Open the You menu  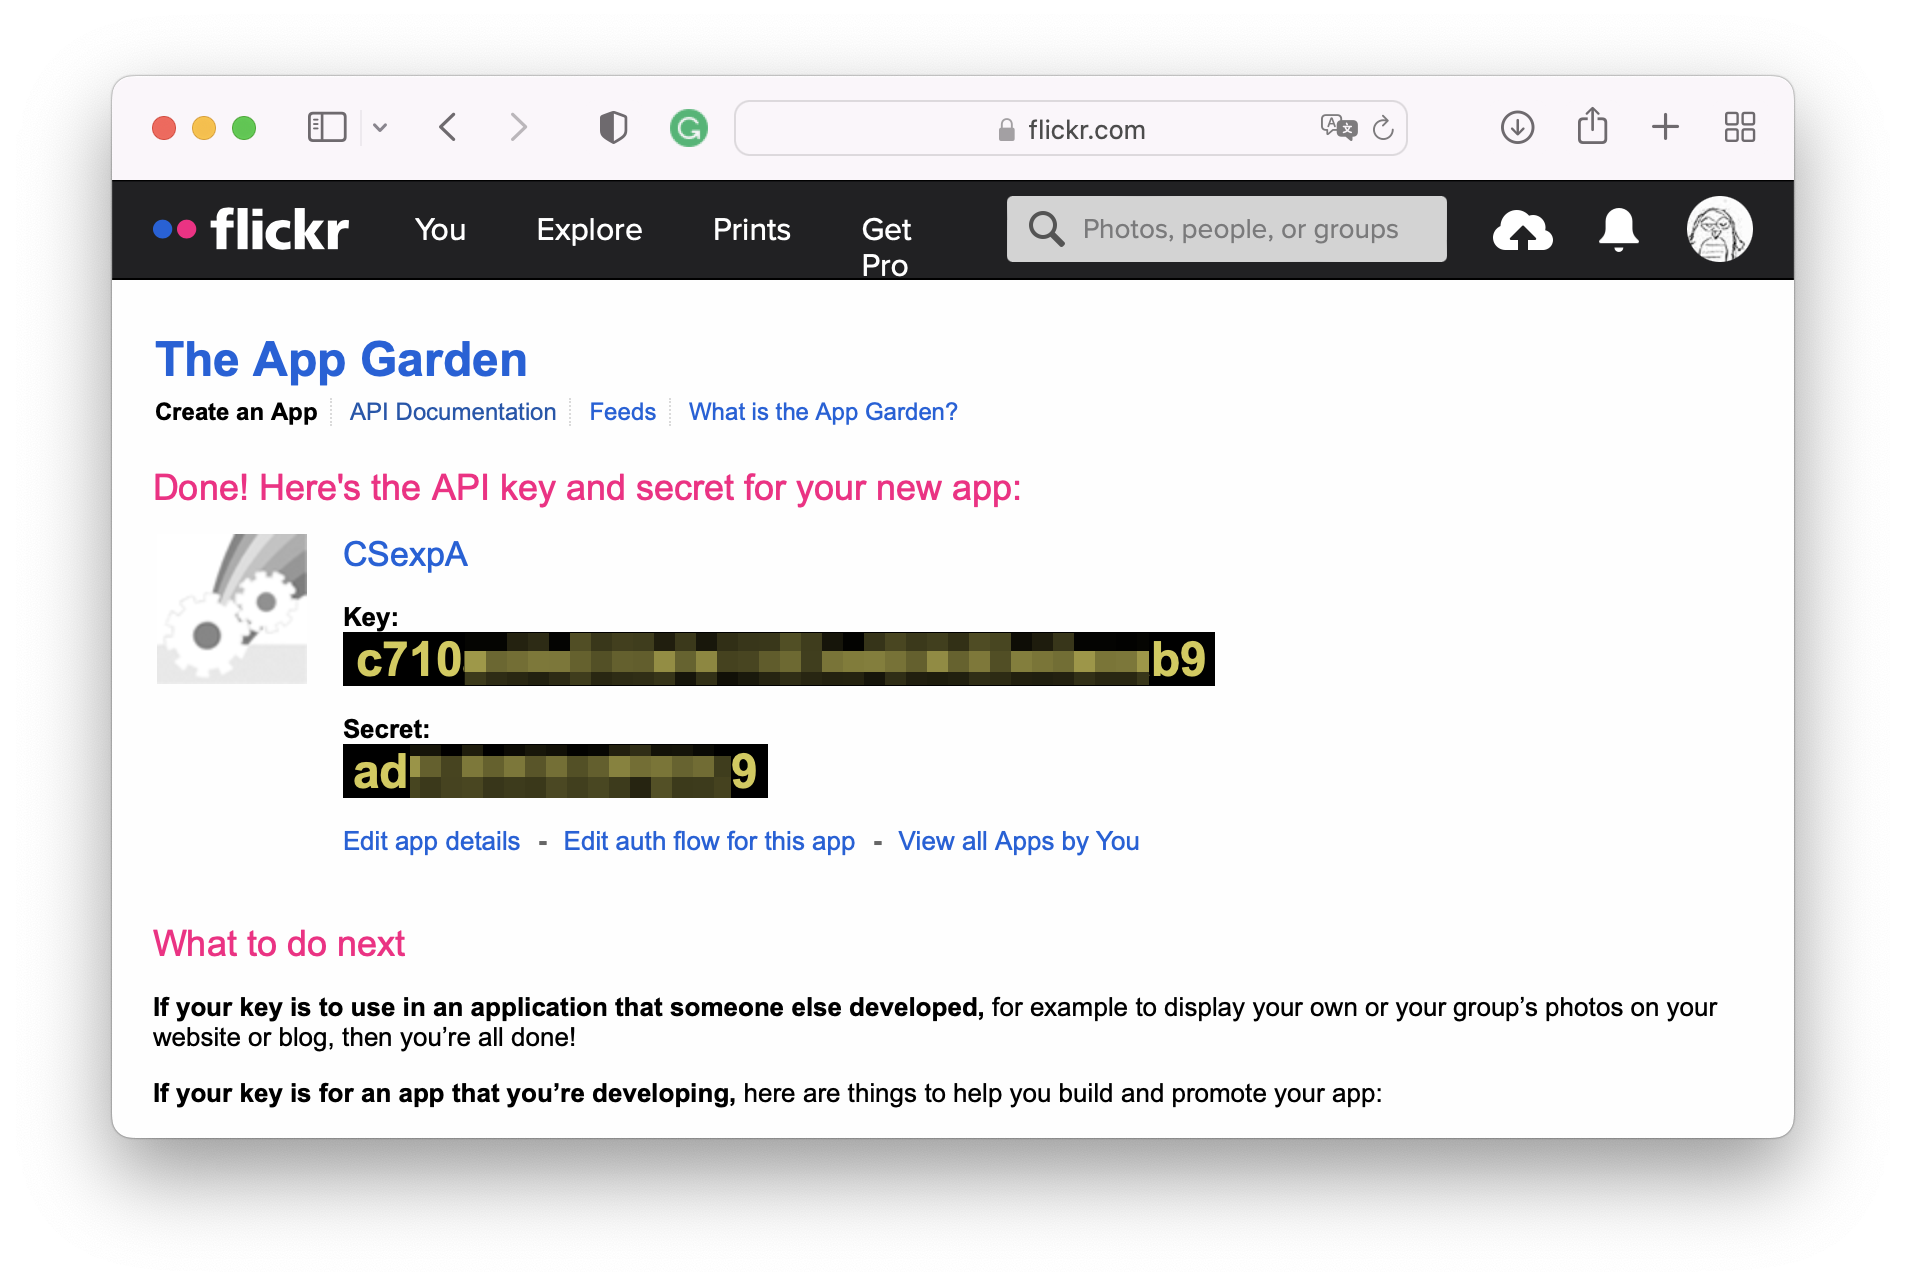tap(440, 229)
